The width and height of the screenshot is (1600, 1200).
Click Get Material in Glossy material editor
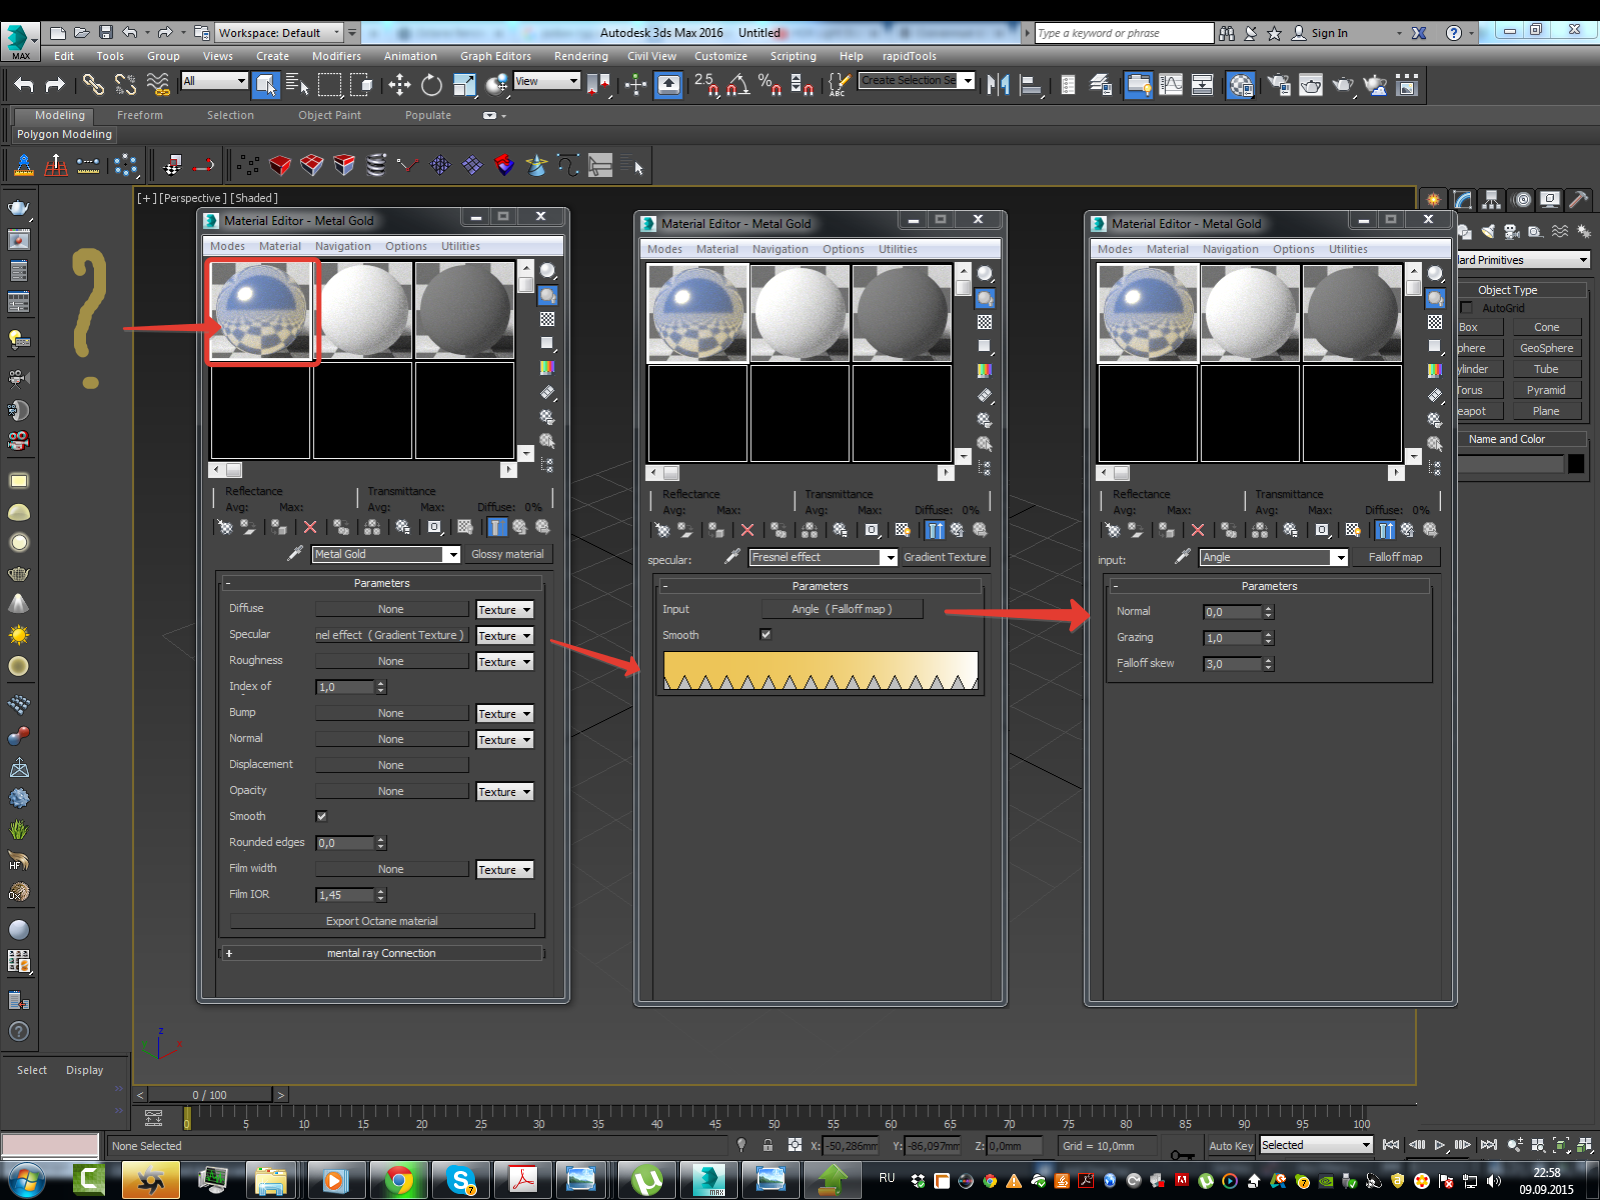(x=225, y=527)
